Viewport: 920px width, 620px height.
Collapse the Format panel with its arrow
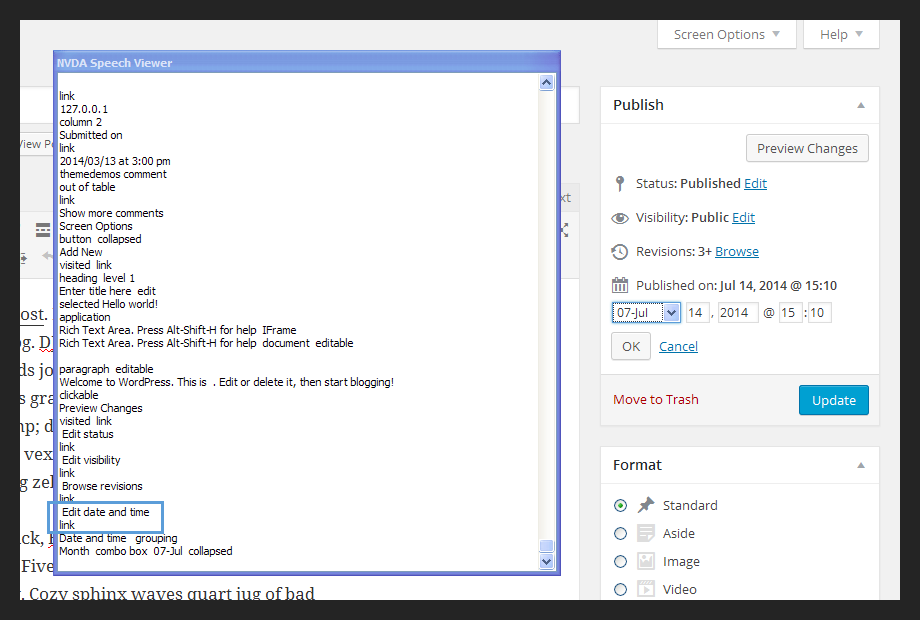[861, 466]
